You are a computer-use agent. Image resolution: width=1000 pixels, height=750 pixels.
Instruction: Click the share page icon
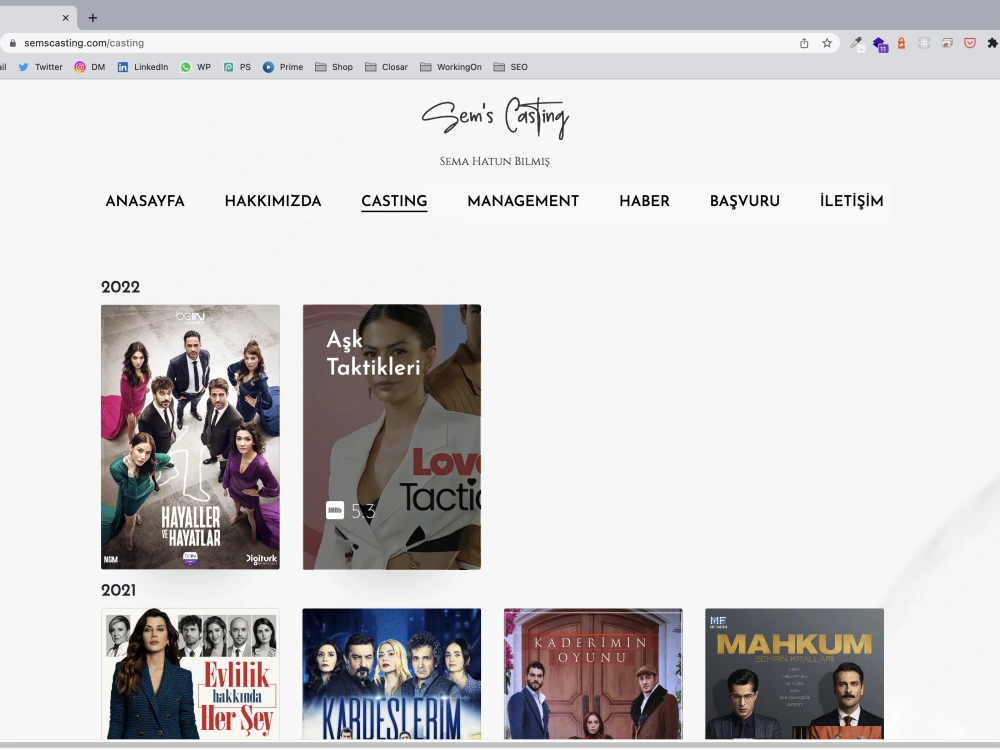point(804,43)
